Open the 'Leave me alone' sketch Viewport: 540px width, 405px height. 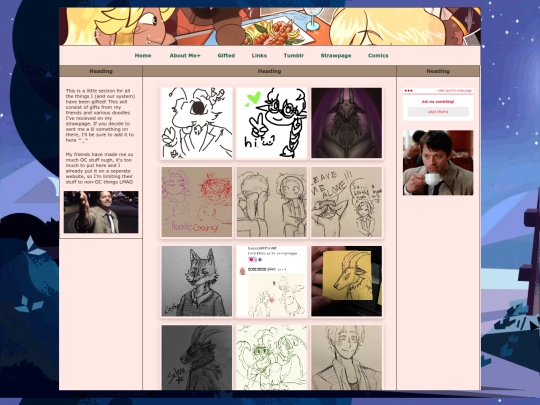pos(346,202)
